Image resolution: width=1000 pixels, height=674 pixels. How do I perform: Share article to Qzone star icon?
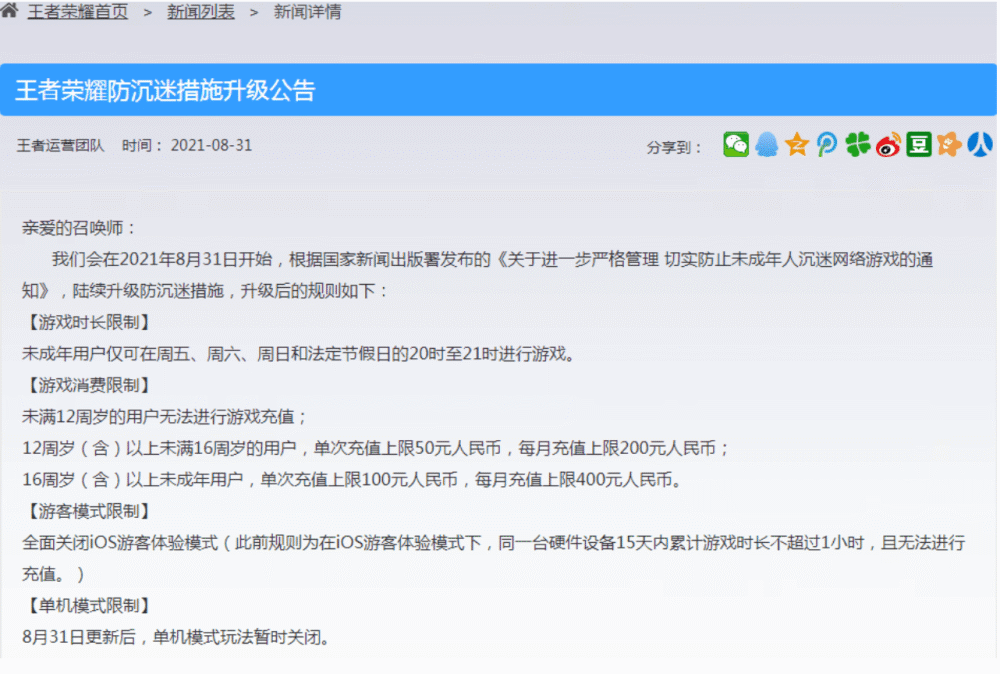[x=797, y=145]
